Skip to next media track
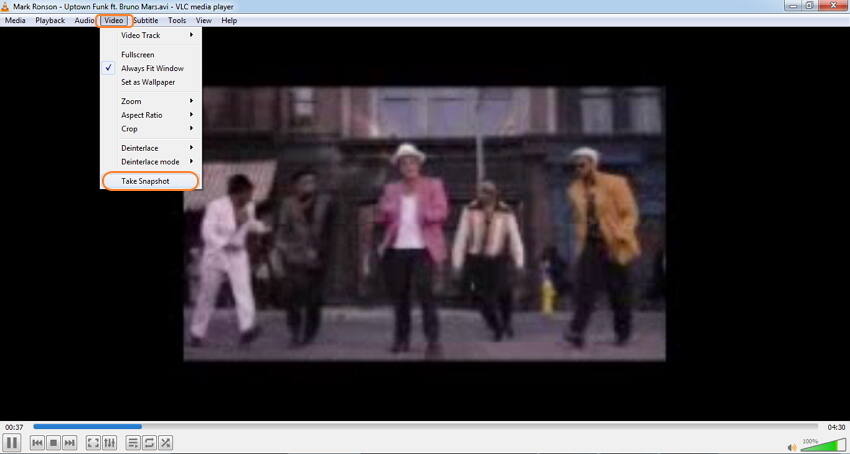This screenshot has width=850, height=454. click(69, 443)
